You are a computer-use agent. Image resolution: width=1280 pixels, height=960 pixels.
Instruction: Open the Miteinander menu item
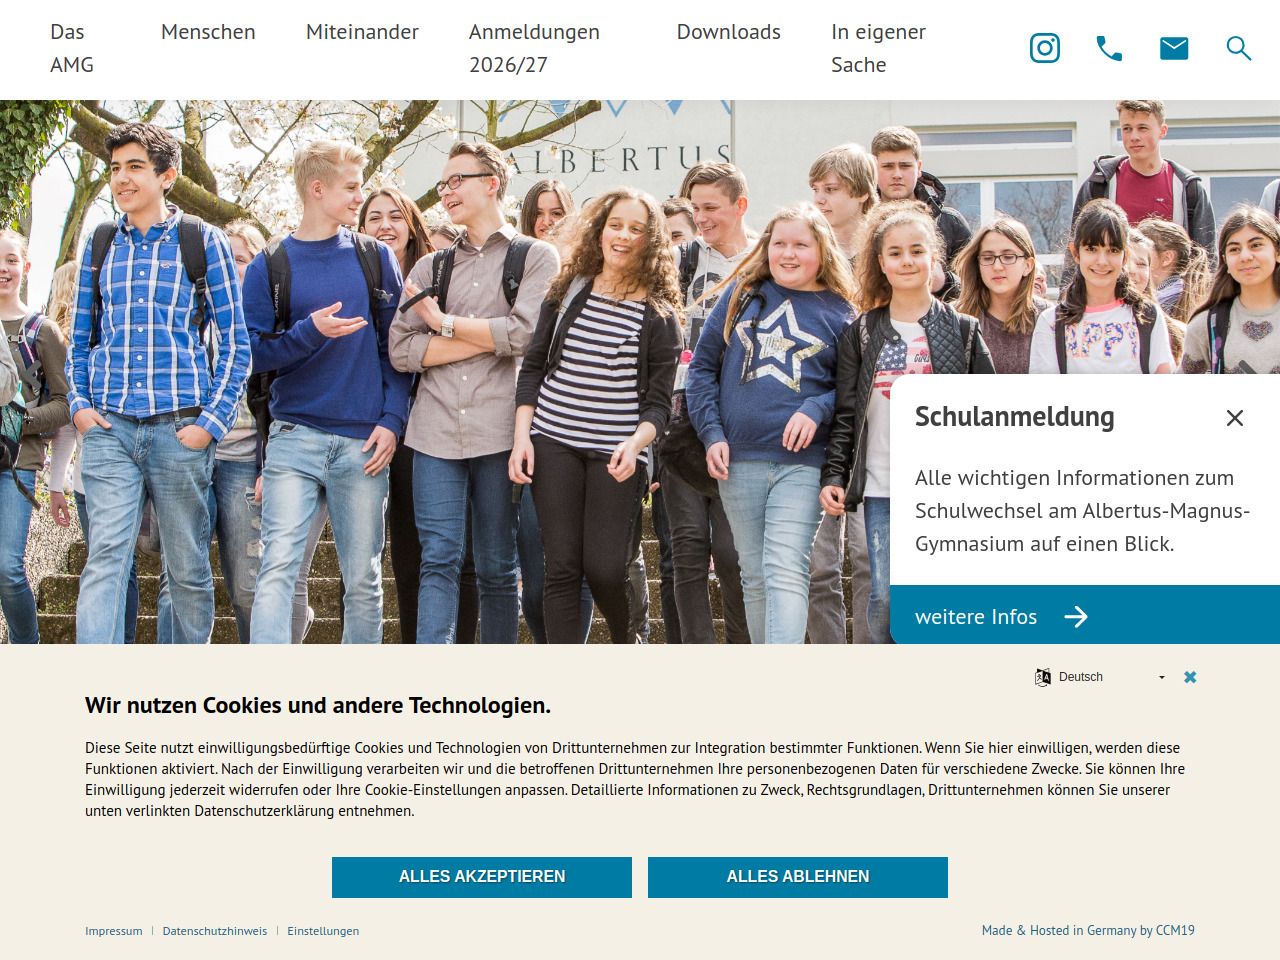362,32
